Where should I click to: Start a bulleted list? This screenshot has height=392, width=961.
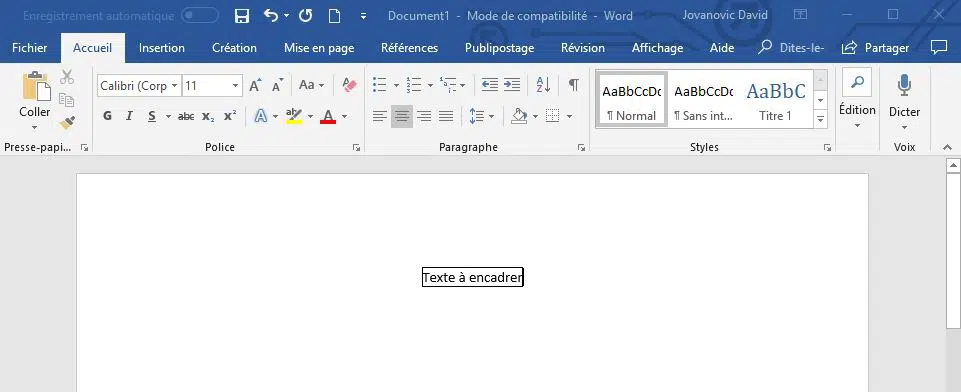[x=380, y=85]
